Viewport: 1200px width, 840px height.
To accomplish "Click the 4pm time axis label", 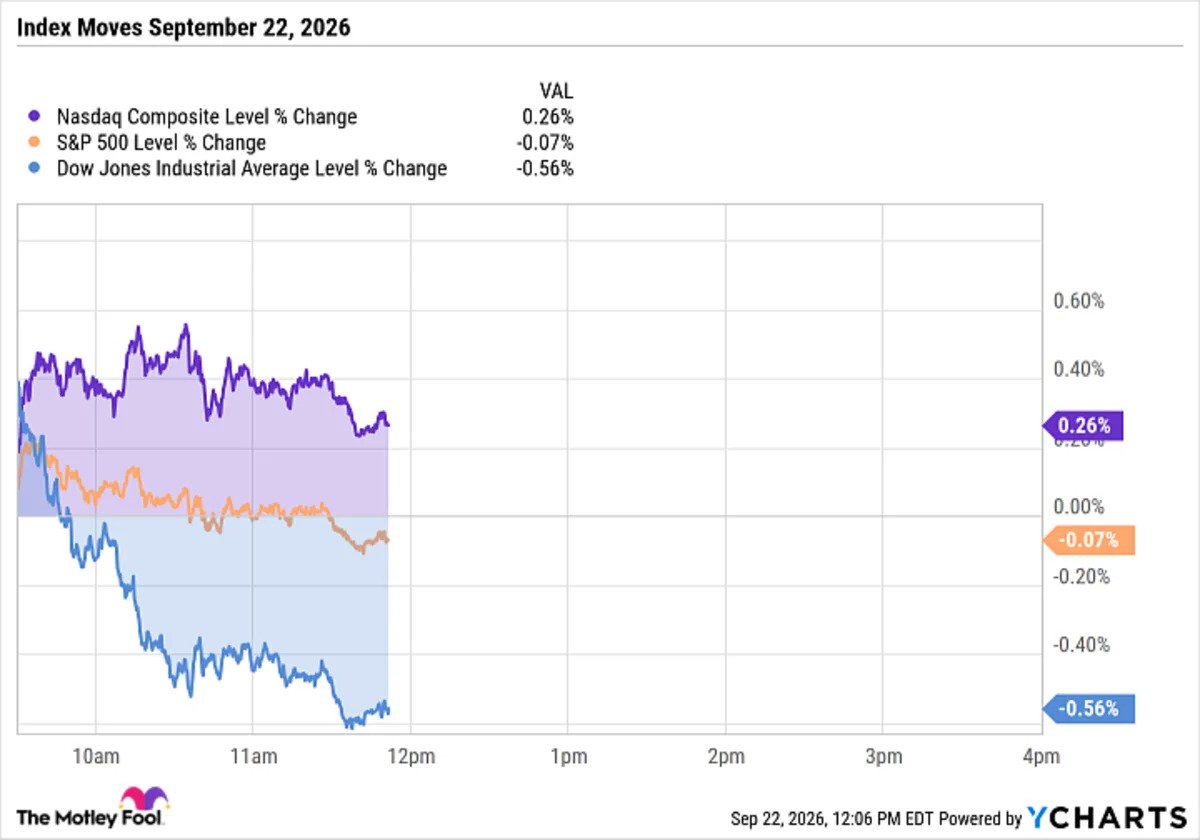I will click(1040, 757).
